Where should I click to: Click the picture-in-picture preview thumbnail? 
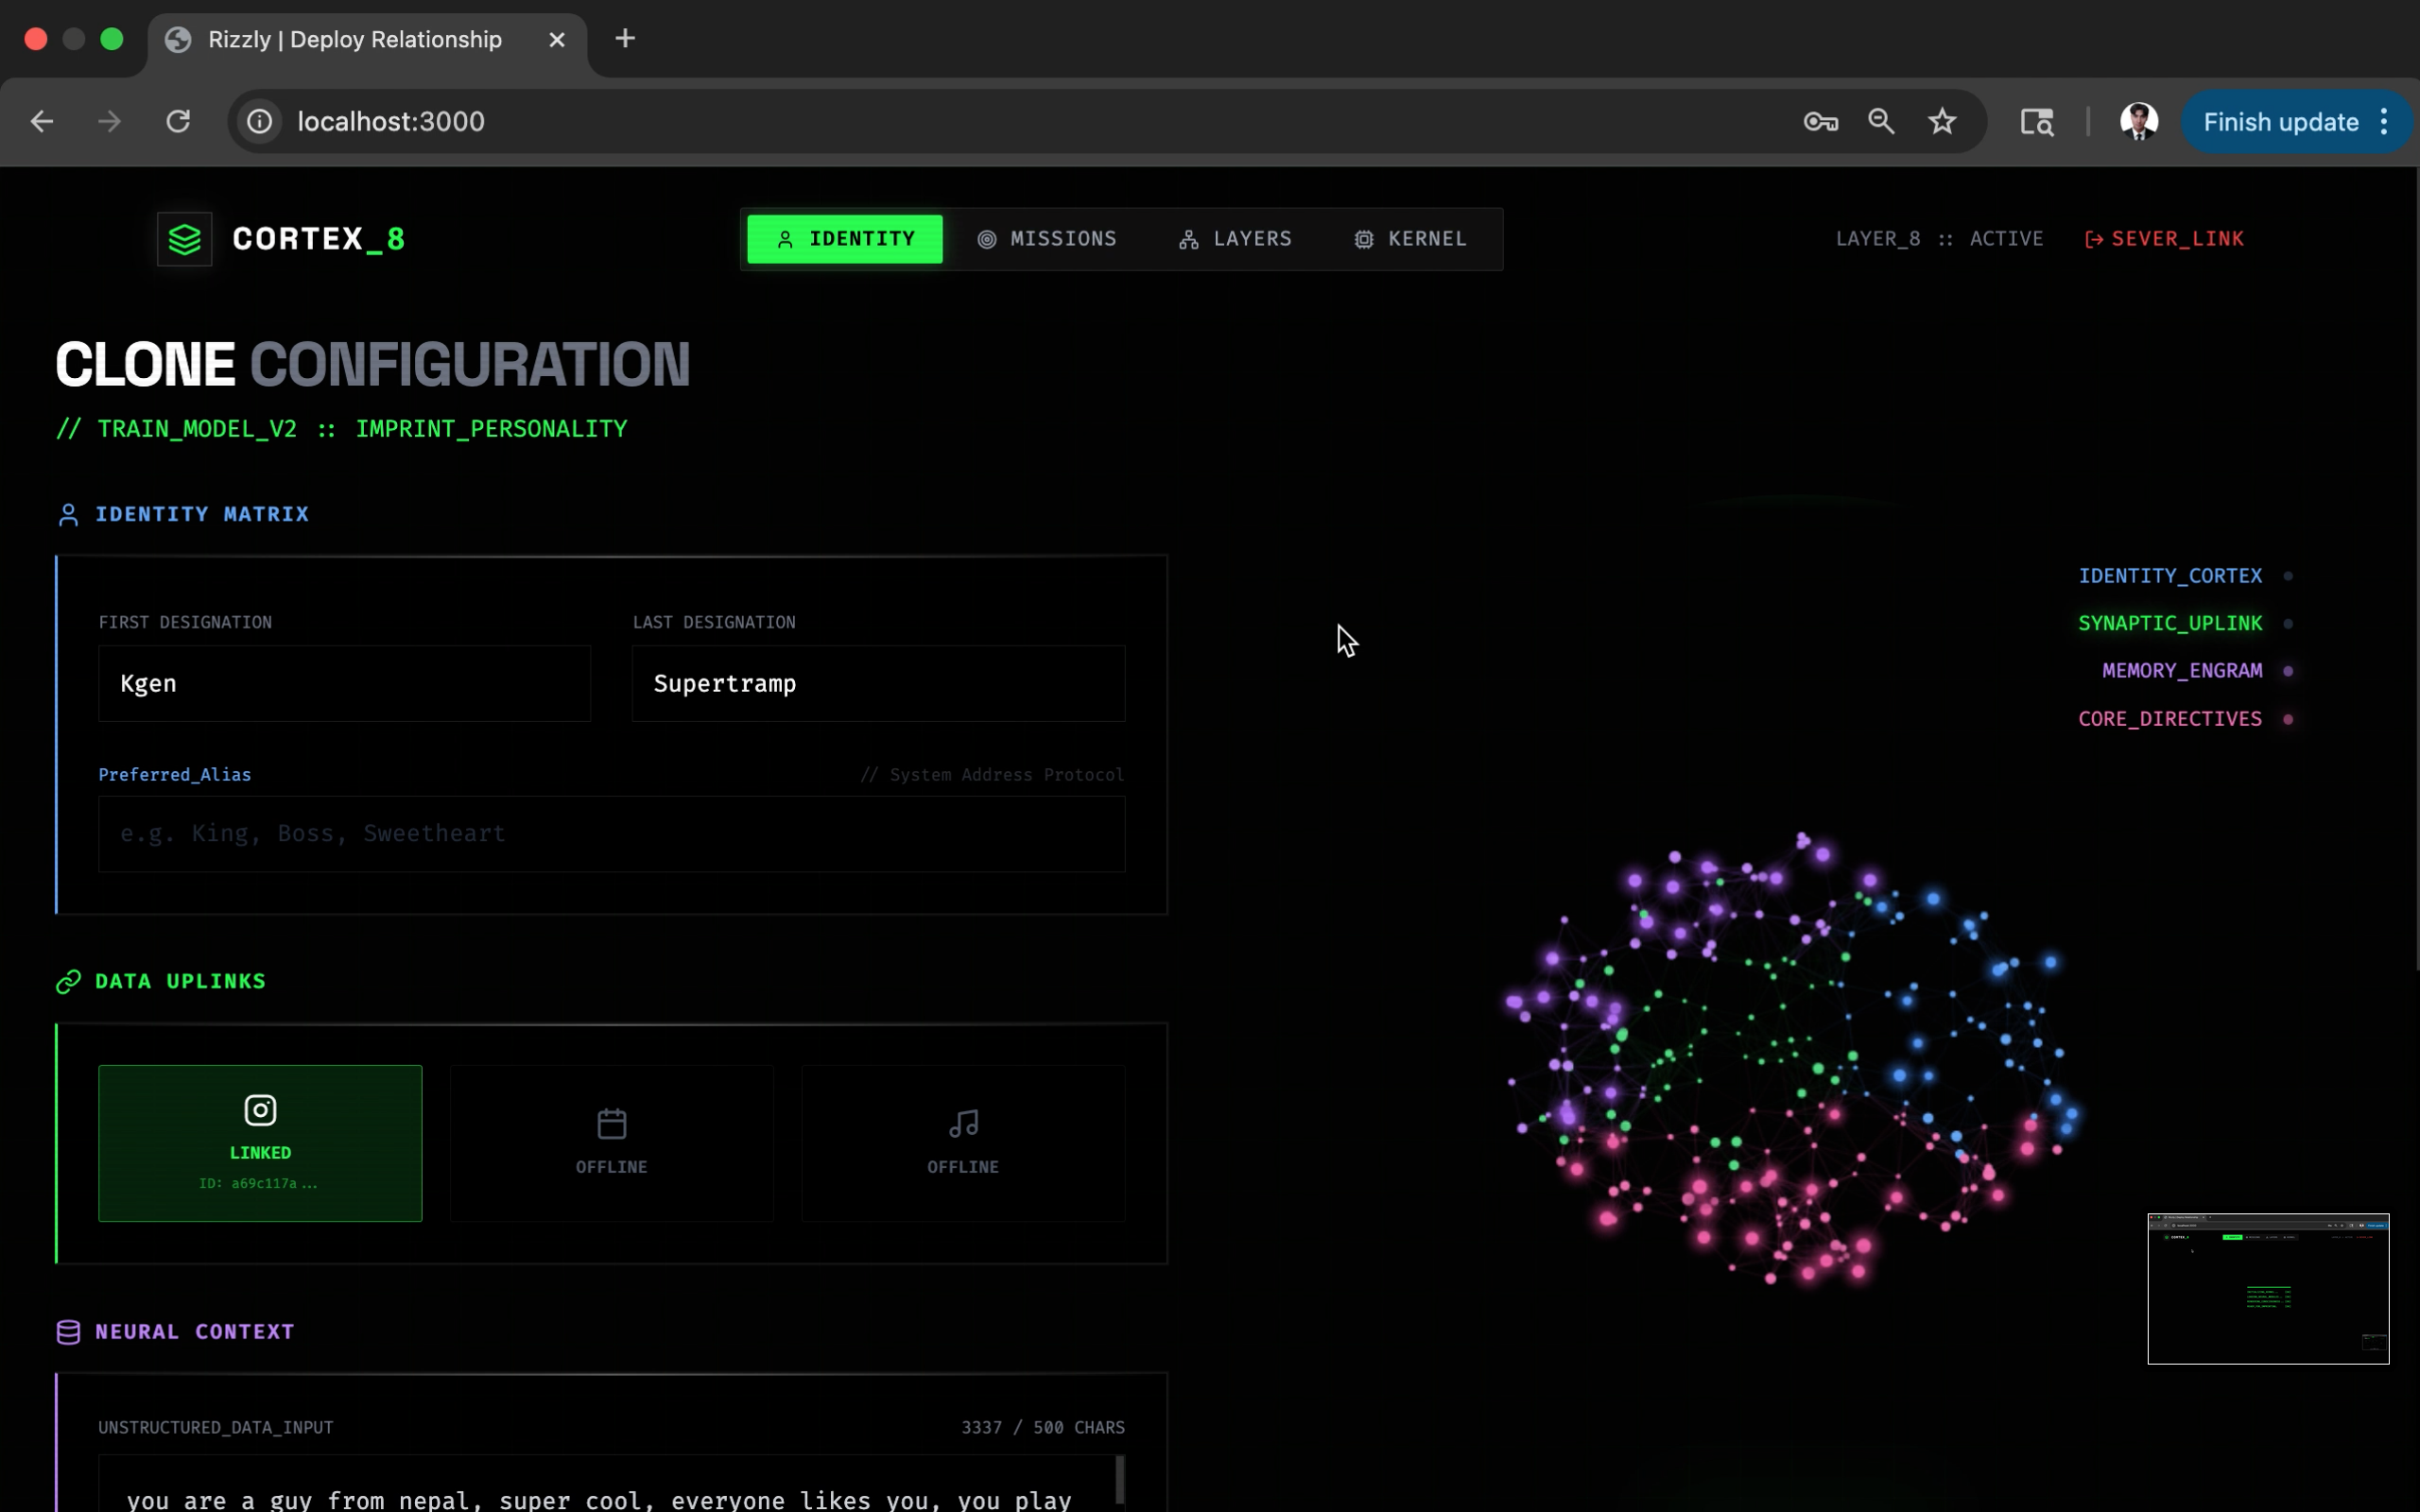tap(2268, 1288)
